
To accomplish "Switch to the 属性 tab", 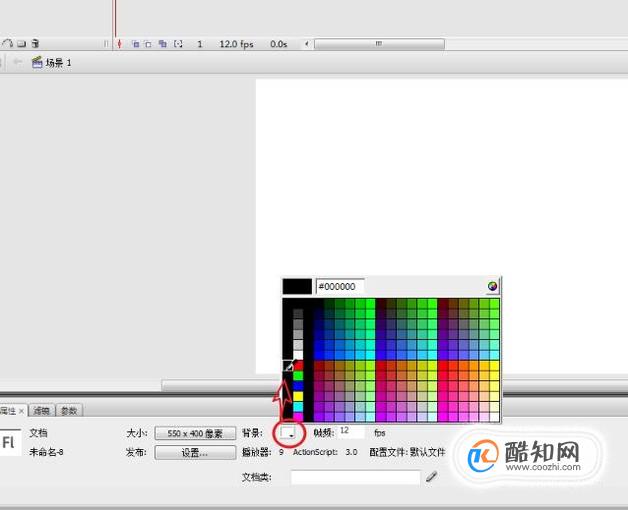I will point(8,411).
